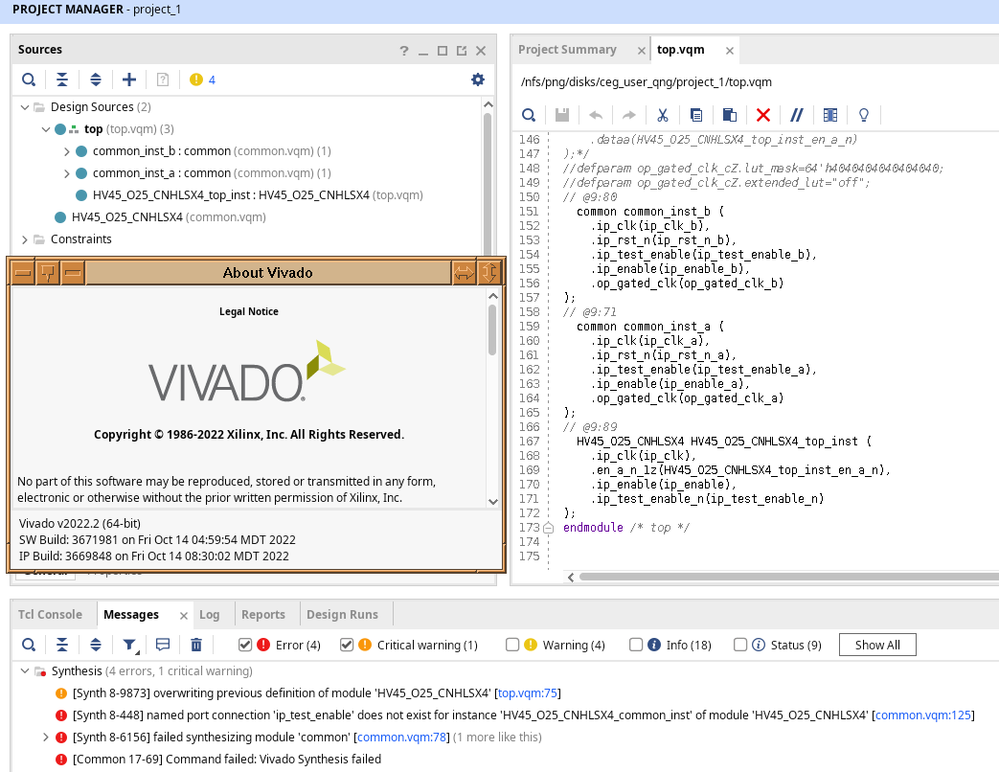Expand all messages
The image size is (999, 772).
pyautogui.click(x=96, y=645)
